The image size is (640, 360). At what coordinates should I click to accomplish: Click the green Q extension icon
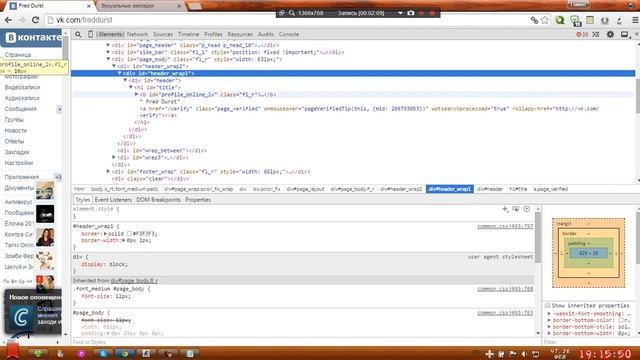click(x=560, y=20)
